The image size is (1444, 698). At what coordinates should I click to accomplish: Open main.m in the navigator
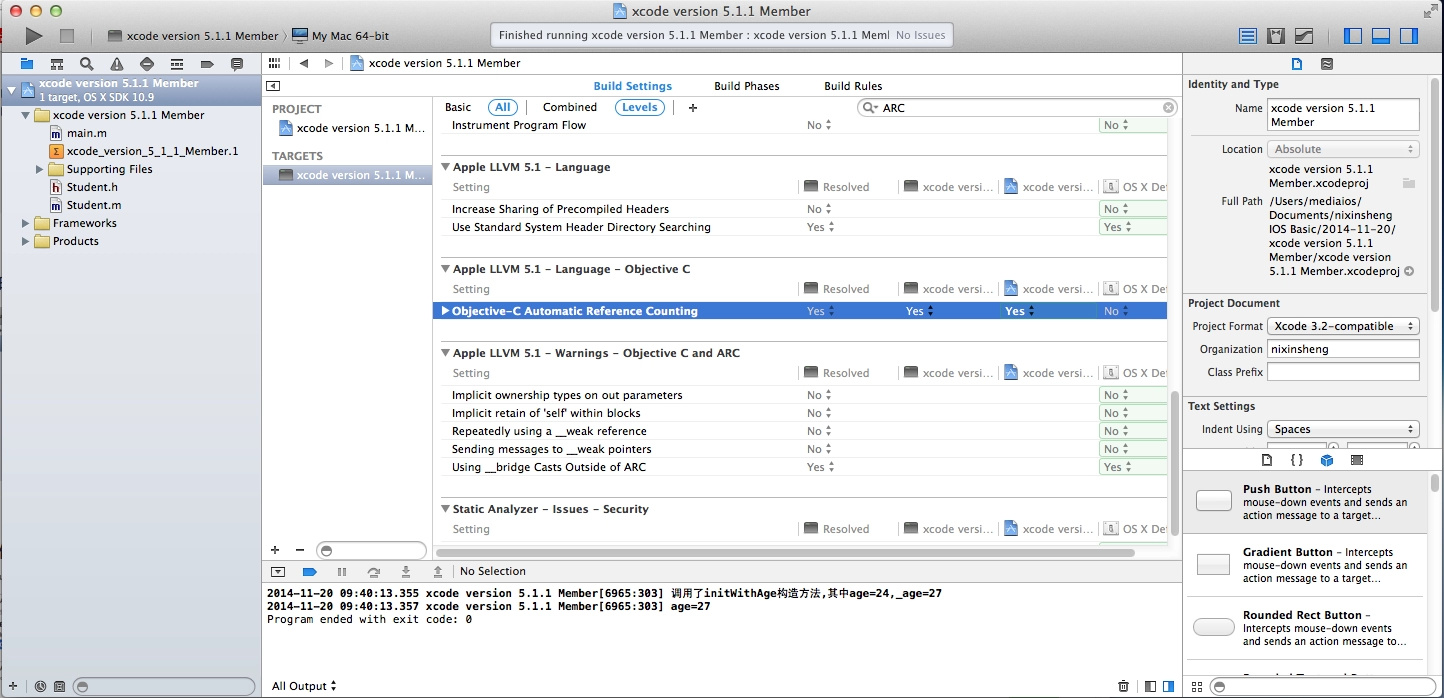pos(87,133)
